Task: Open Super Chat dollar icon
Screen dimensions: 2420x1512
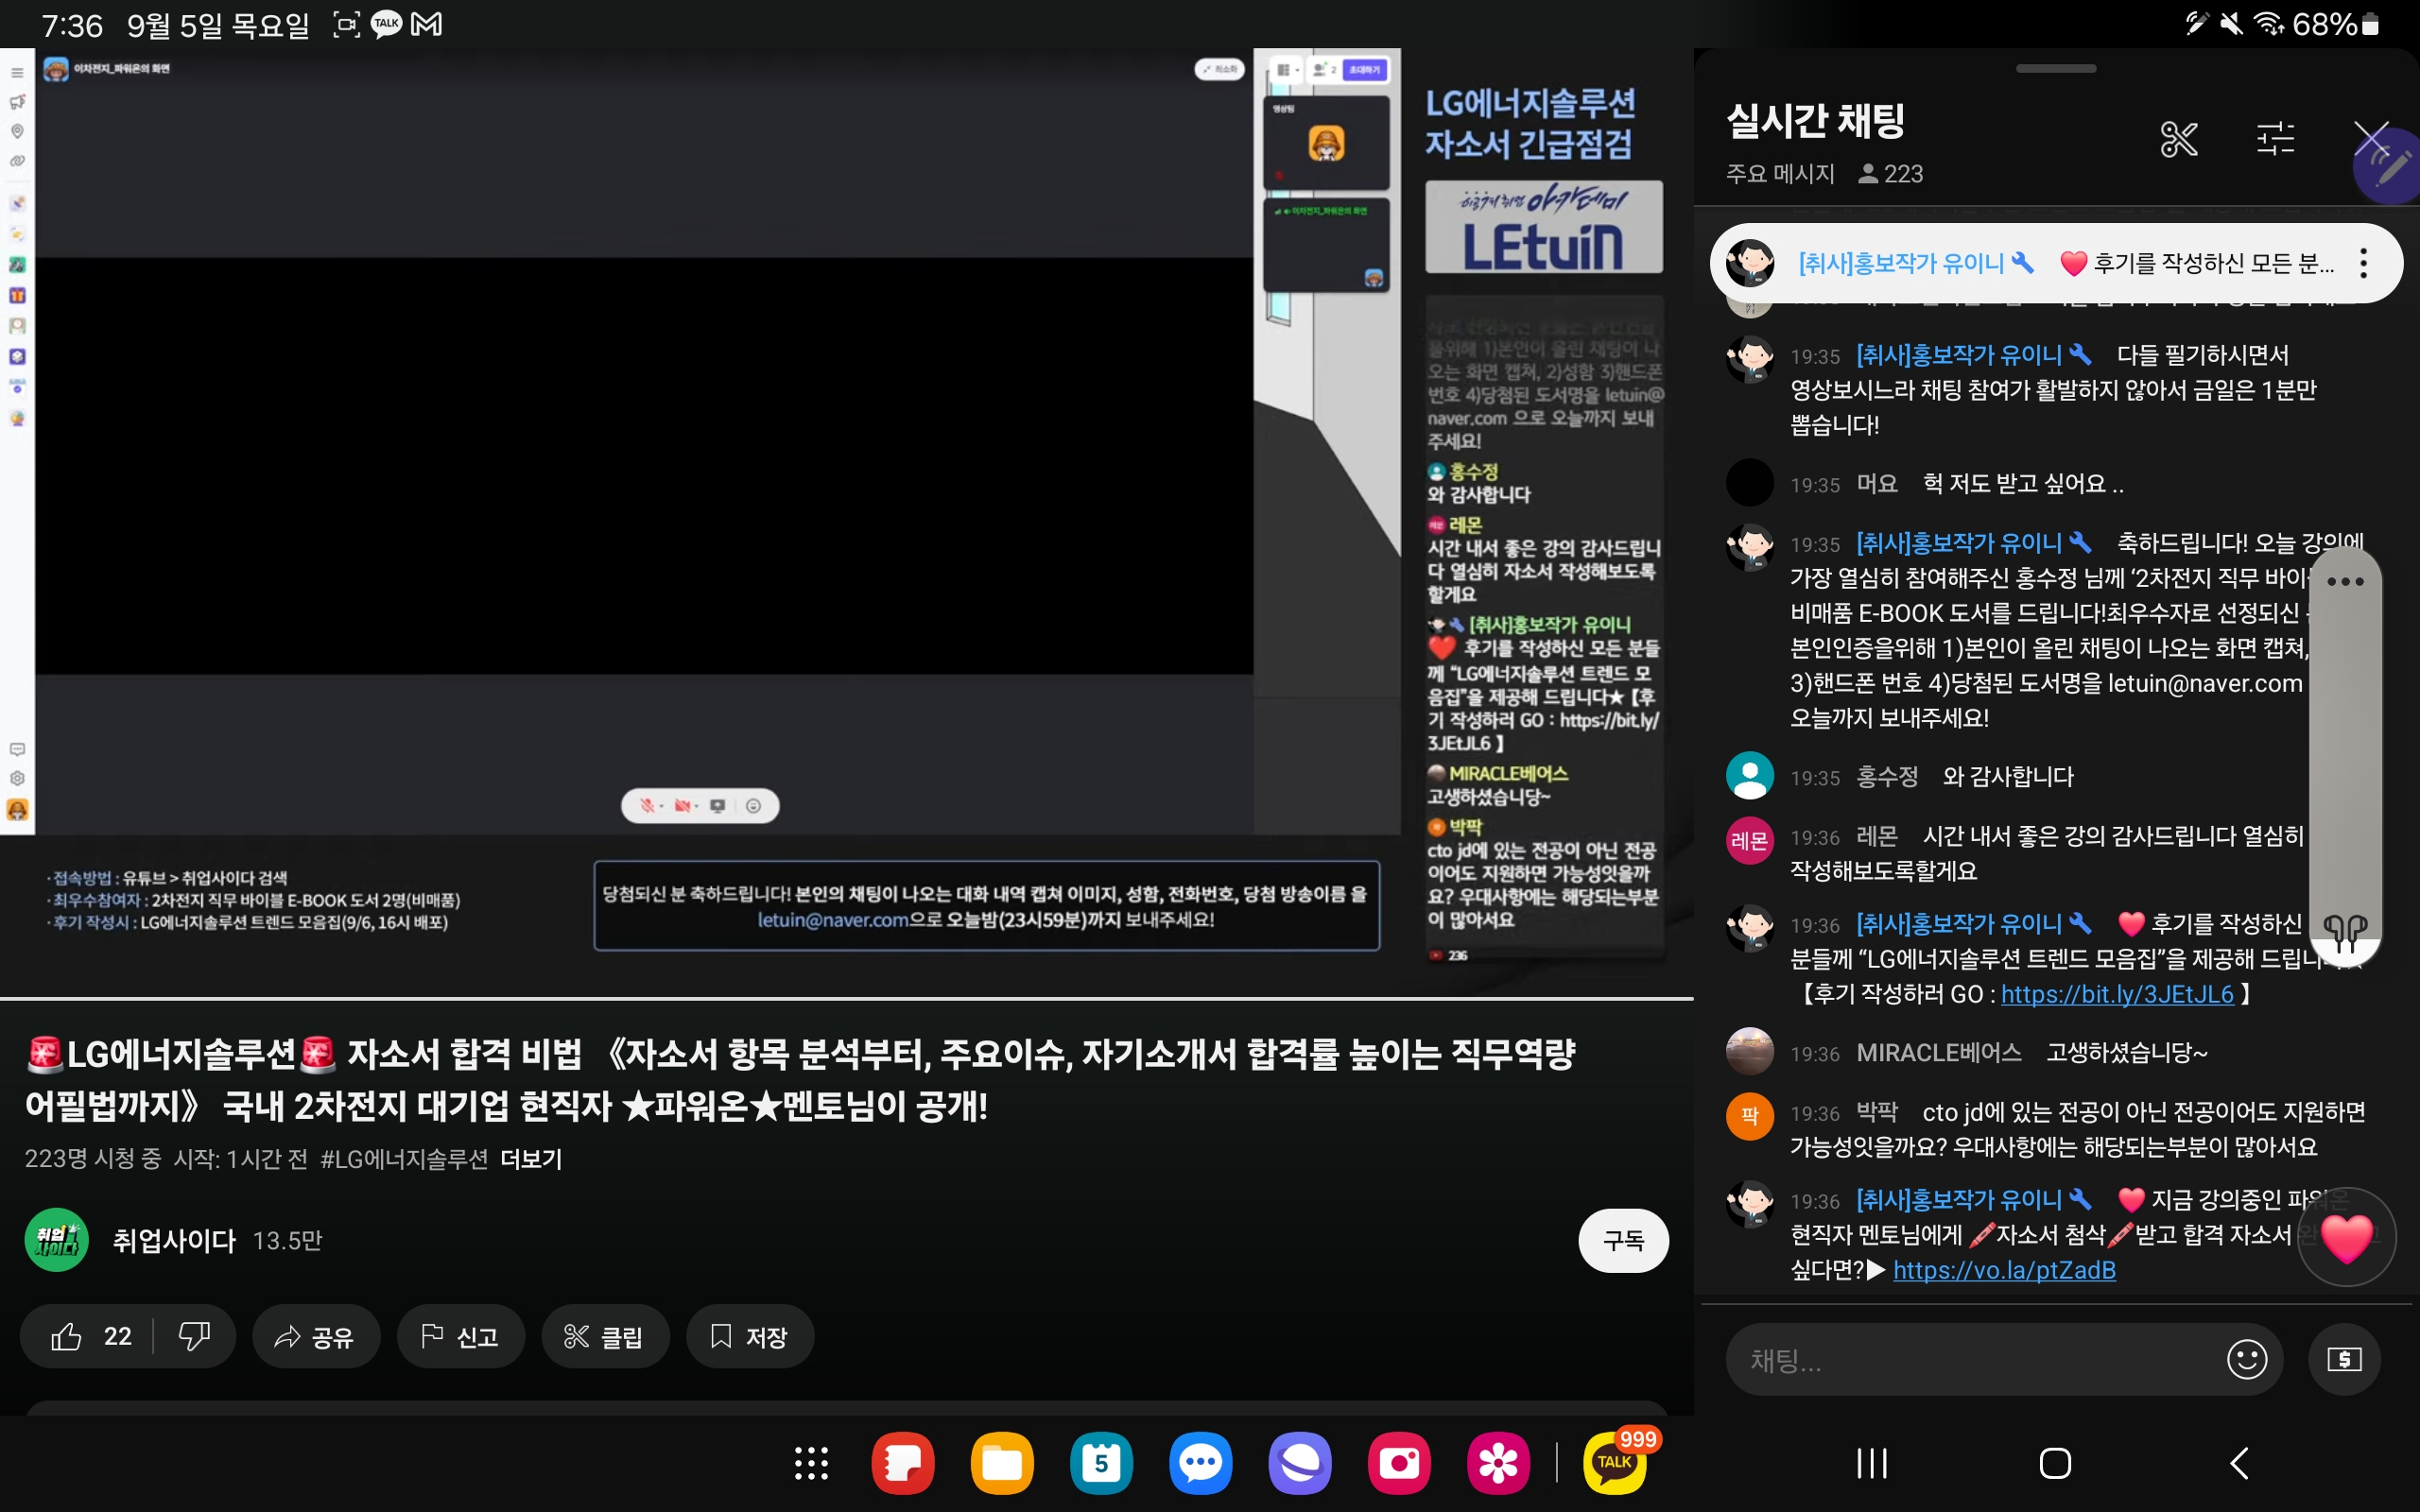Action: coord(2343,1359)
